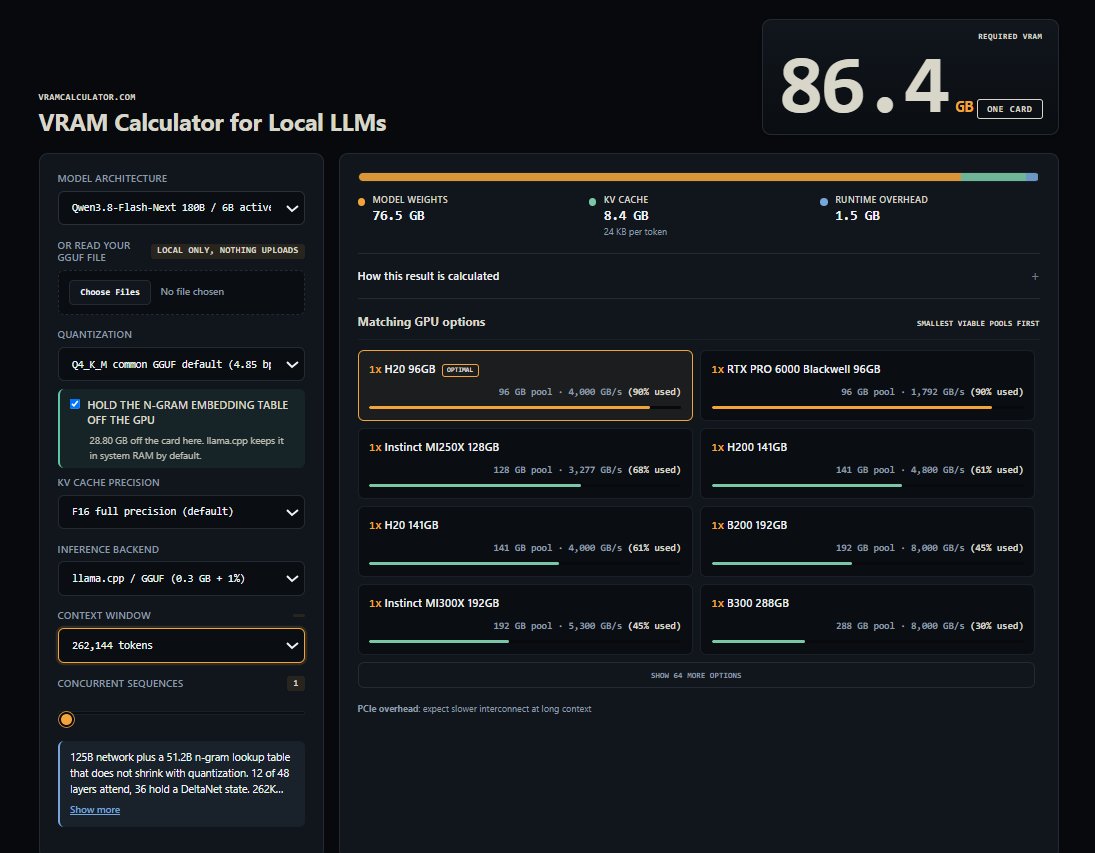This screenshot has width=1095, height=853.
Task: Select the 1x H20 141GB option
Action: pyautogui.click(x=525, y=541)
